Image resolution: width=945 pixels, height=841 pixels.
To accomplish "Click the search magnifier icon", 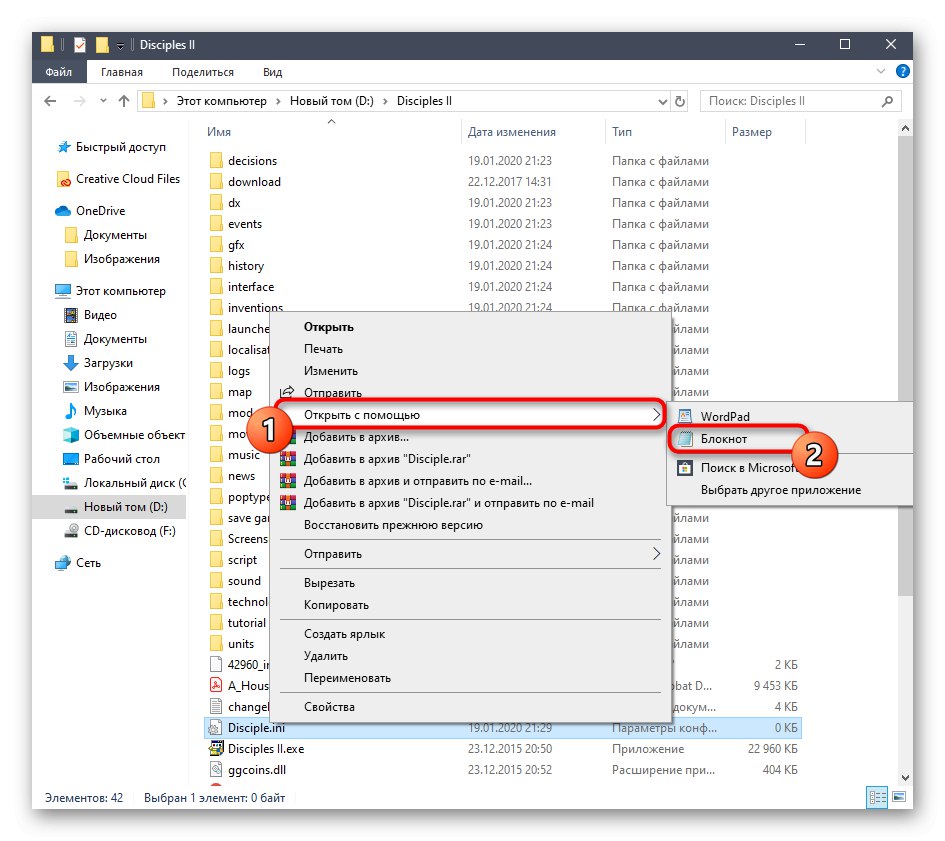I will pyautogui.click(x=887, y=101).
